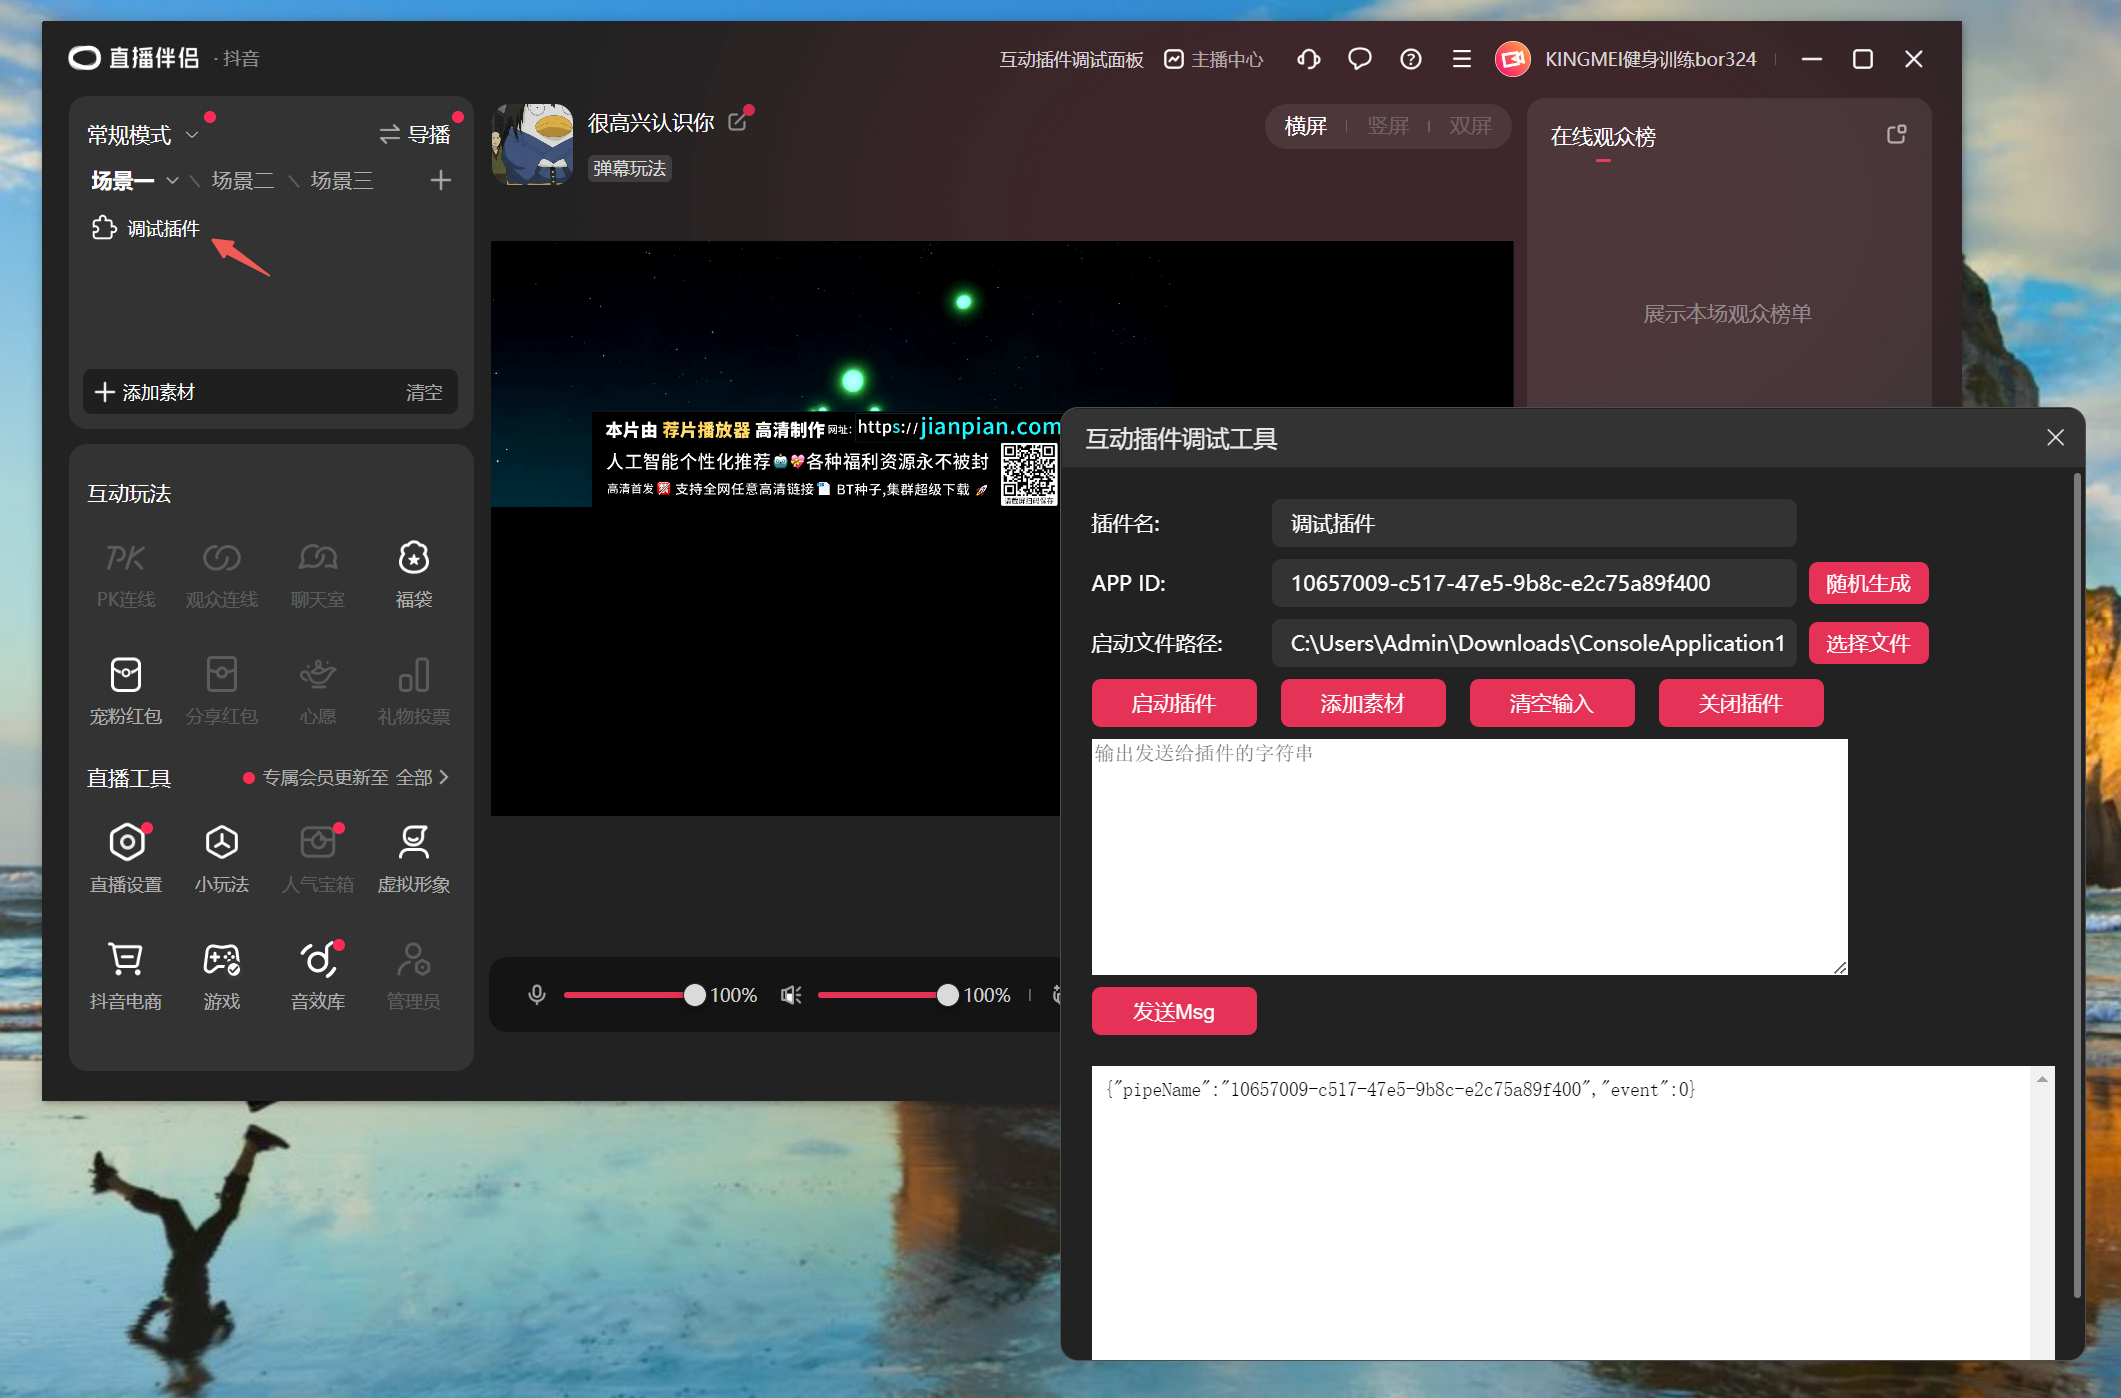Open the 福袋 lucky bag icon
This screenshot has width=2121, height=1398.
413,559
